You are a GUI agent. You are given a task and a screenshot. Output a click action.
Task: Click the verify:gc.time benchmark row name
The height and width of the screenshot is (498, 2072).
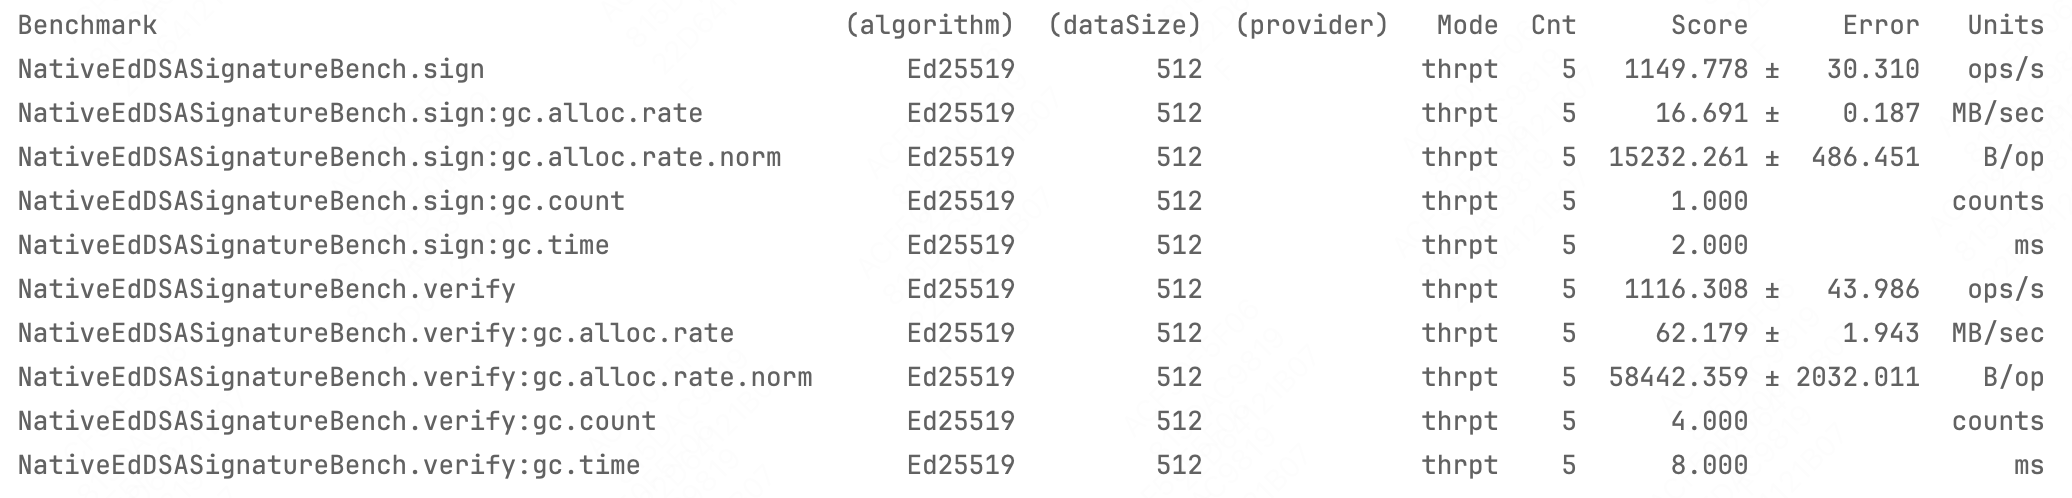329,466
